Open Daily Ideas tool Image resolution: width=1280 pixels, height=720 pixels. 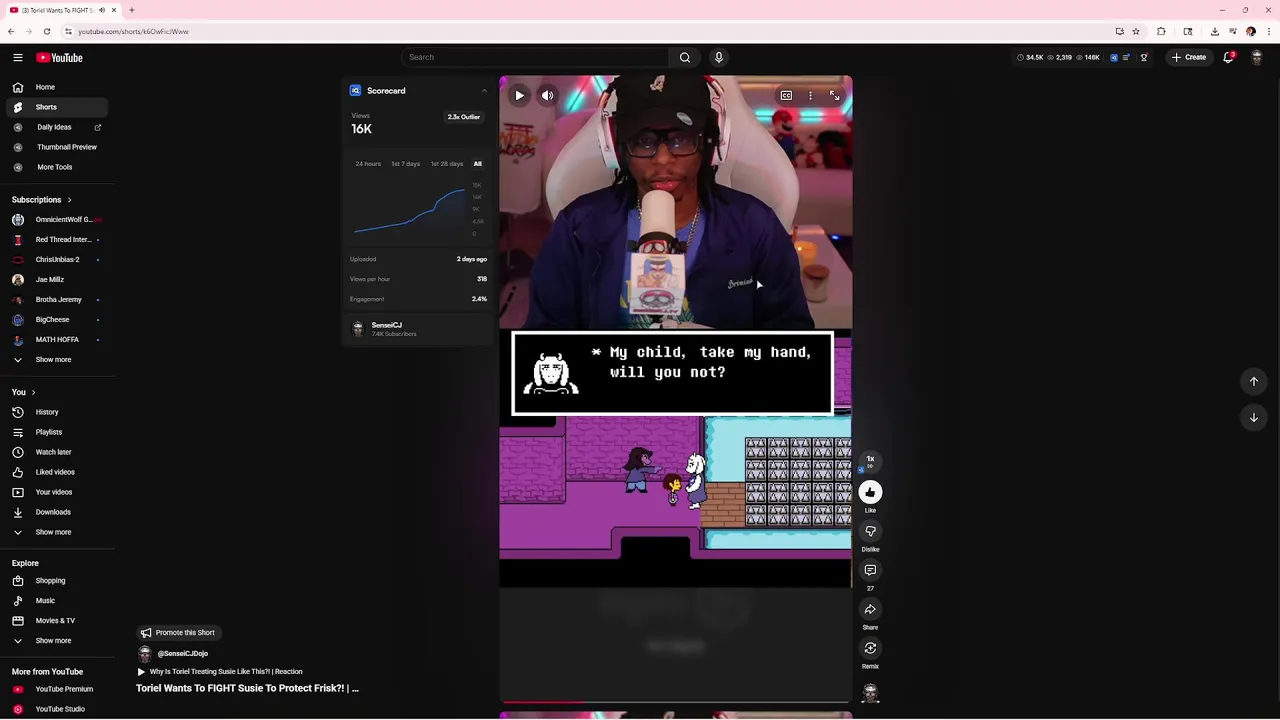click(x=58, y=127)
